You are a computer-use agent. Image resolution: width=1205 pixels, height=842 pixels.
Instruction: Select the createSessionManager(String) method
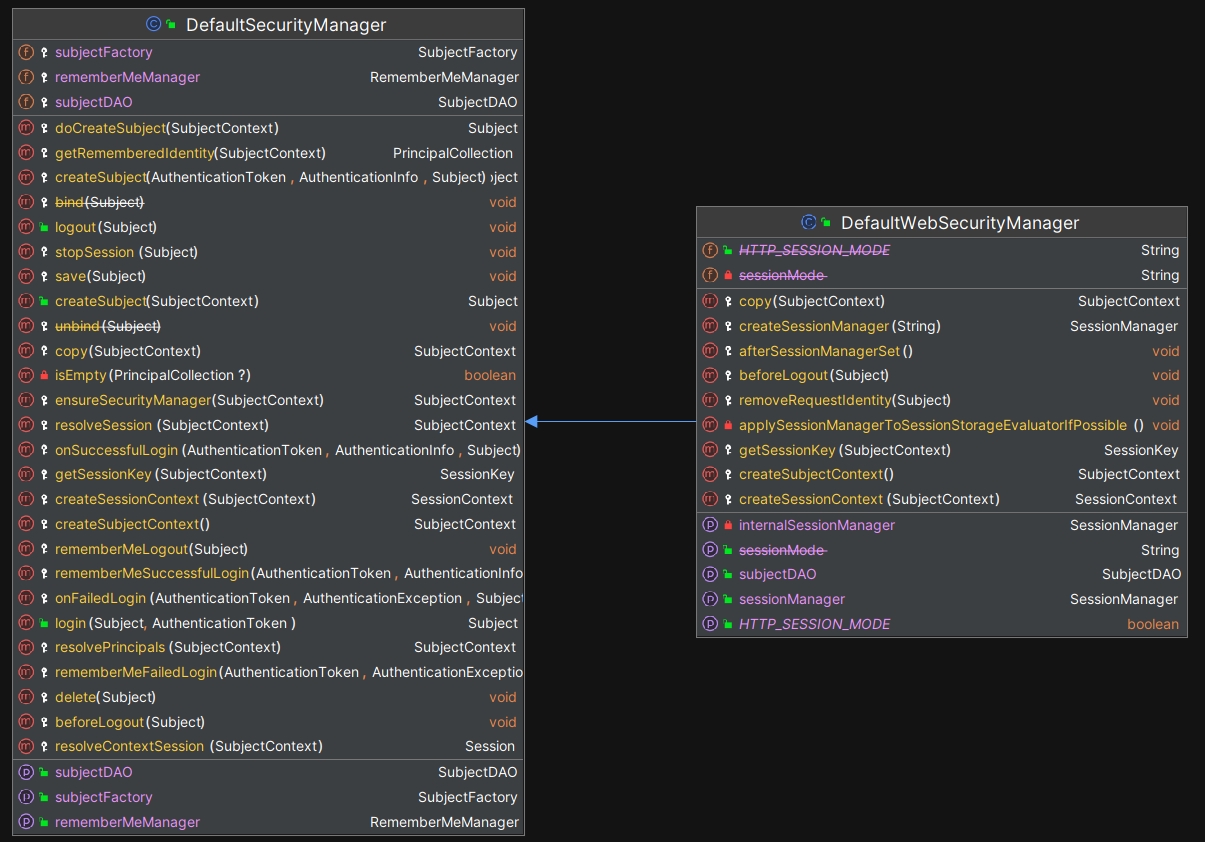tap(839, 326)
